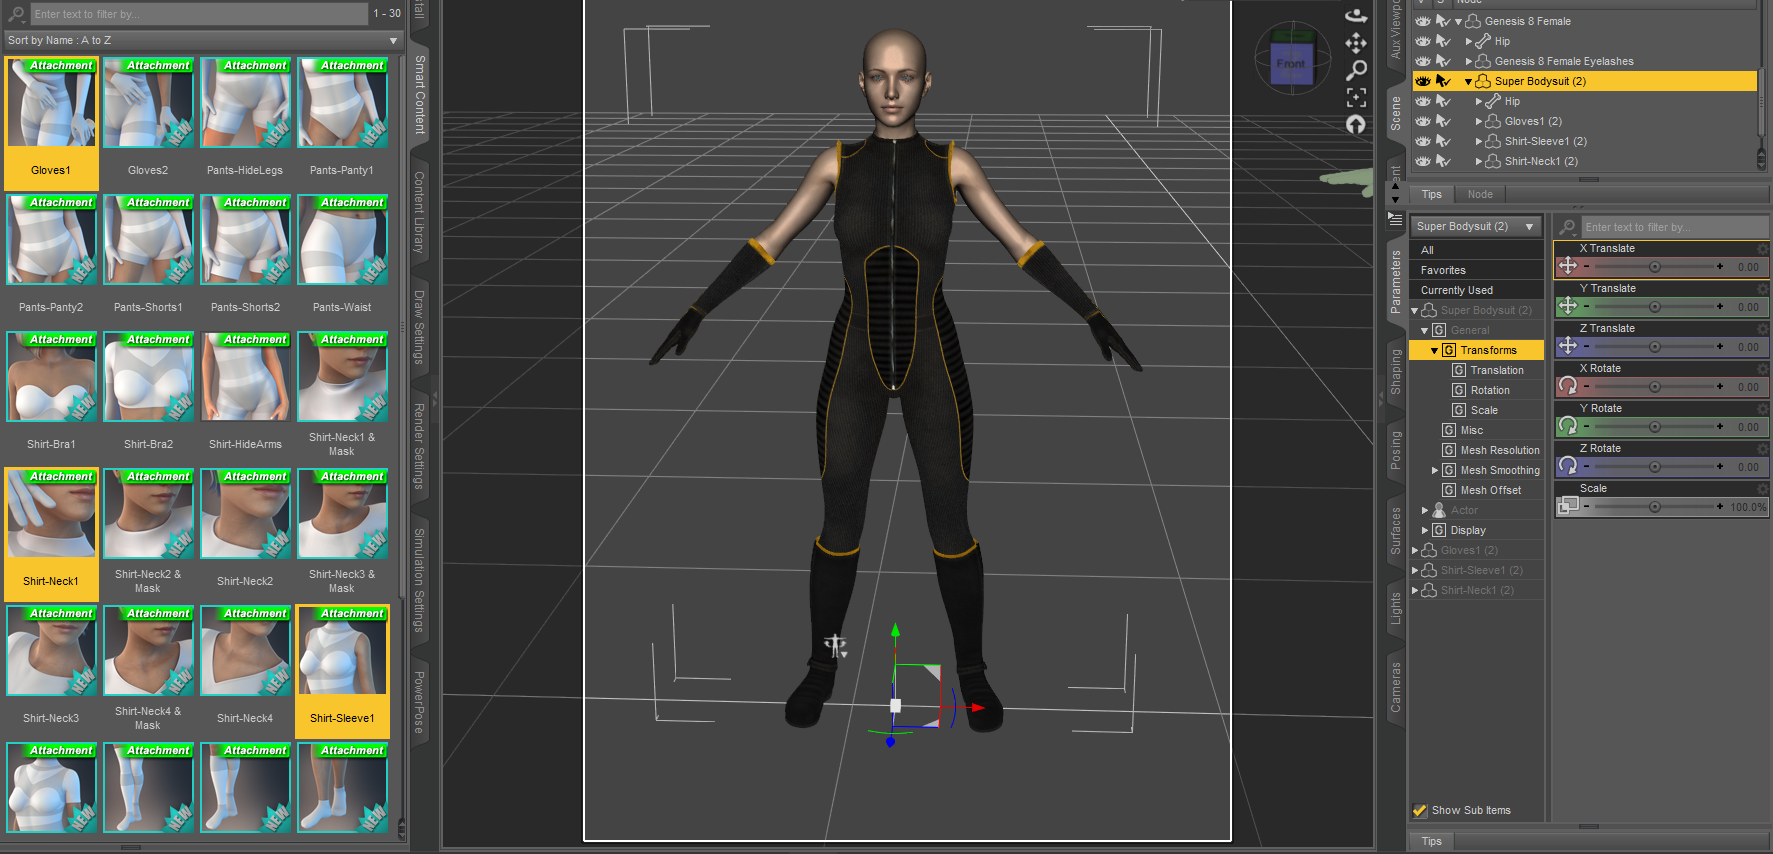
Task: Select the All properties filter
Action: point(1477,250)
